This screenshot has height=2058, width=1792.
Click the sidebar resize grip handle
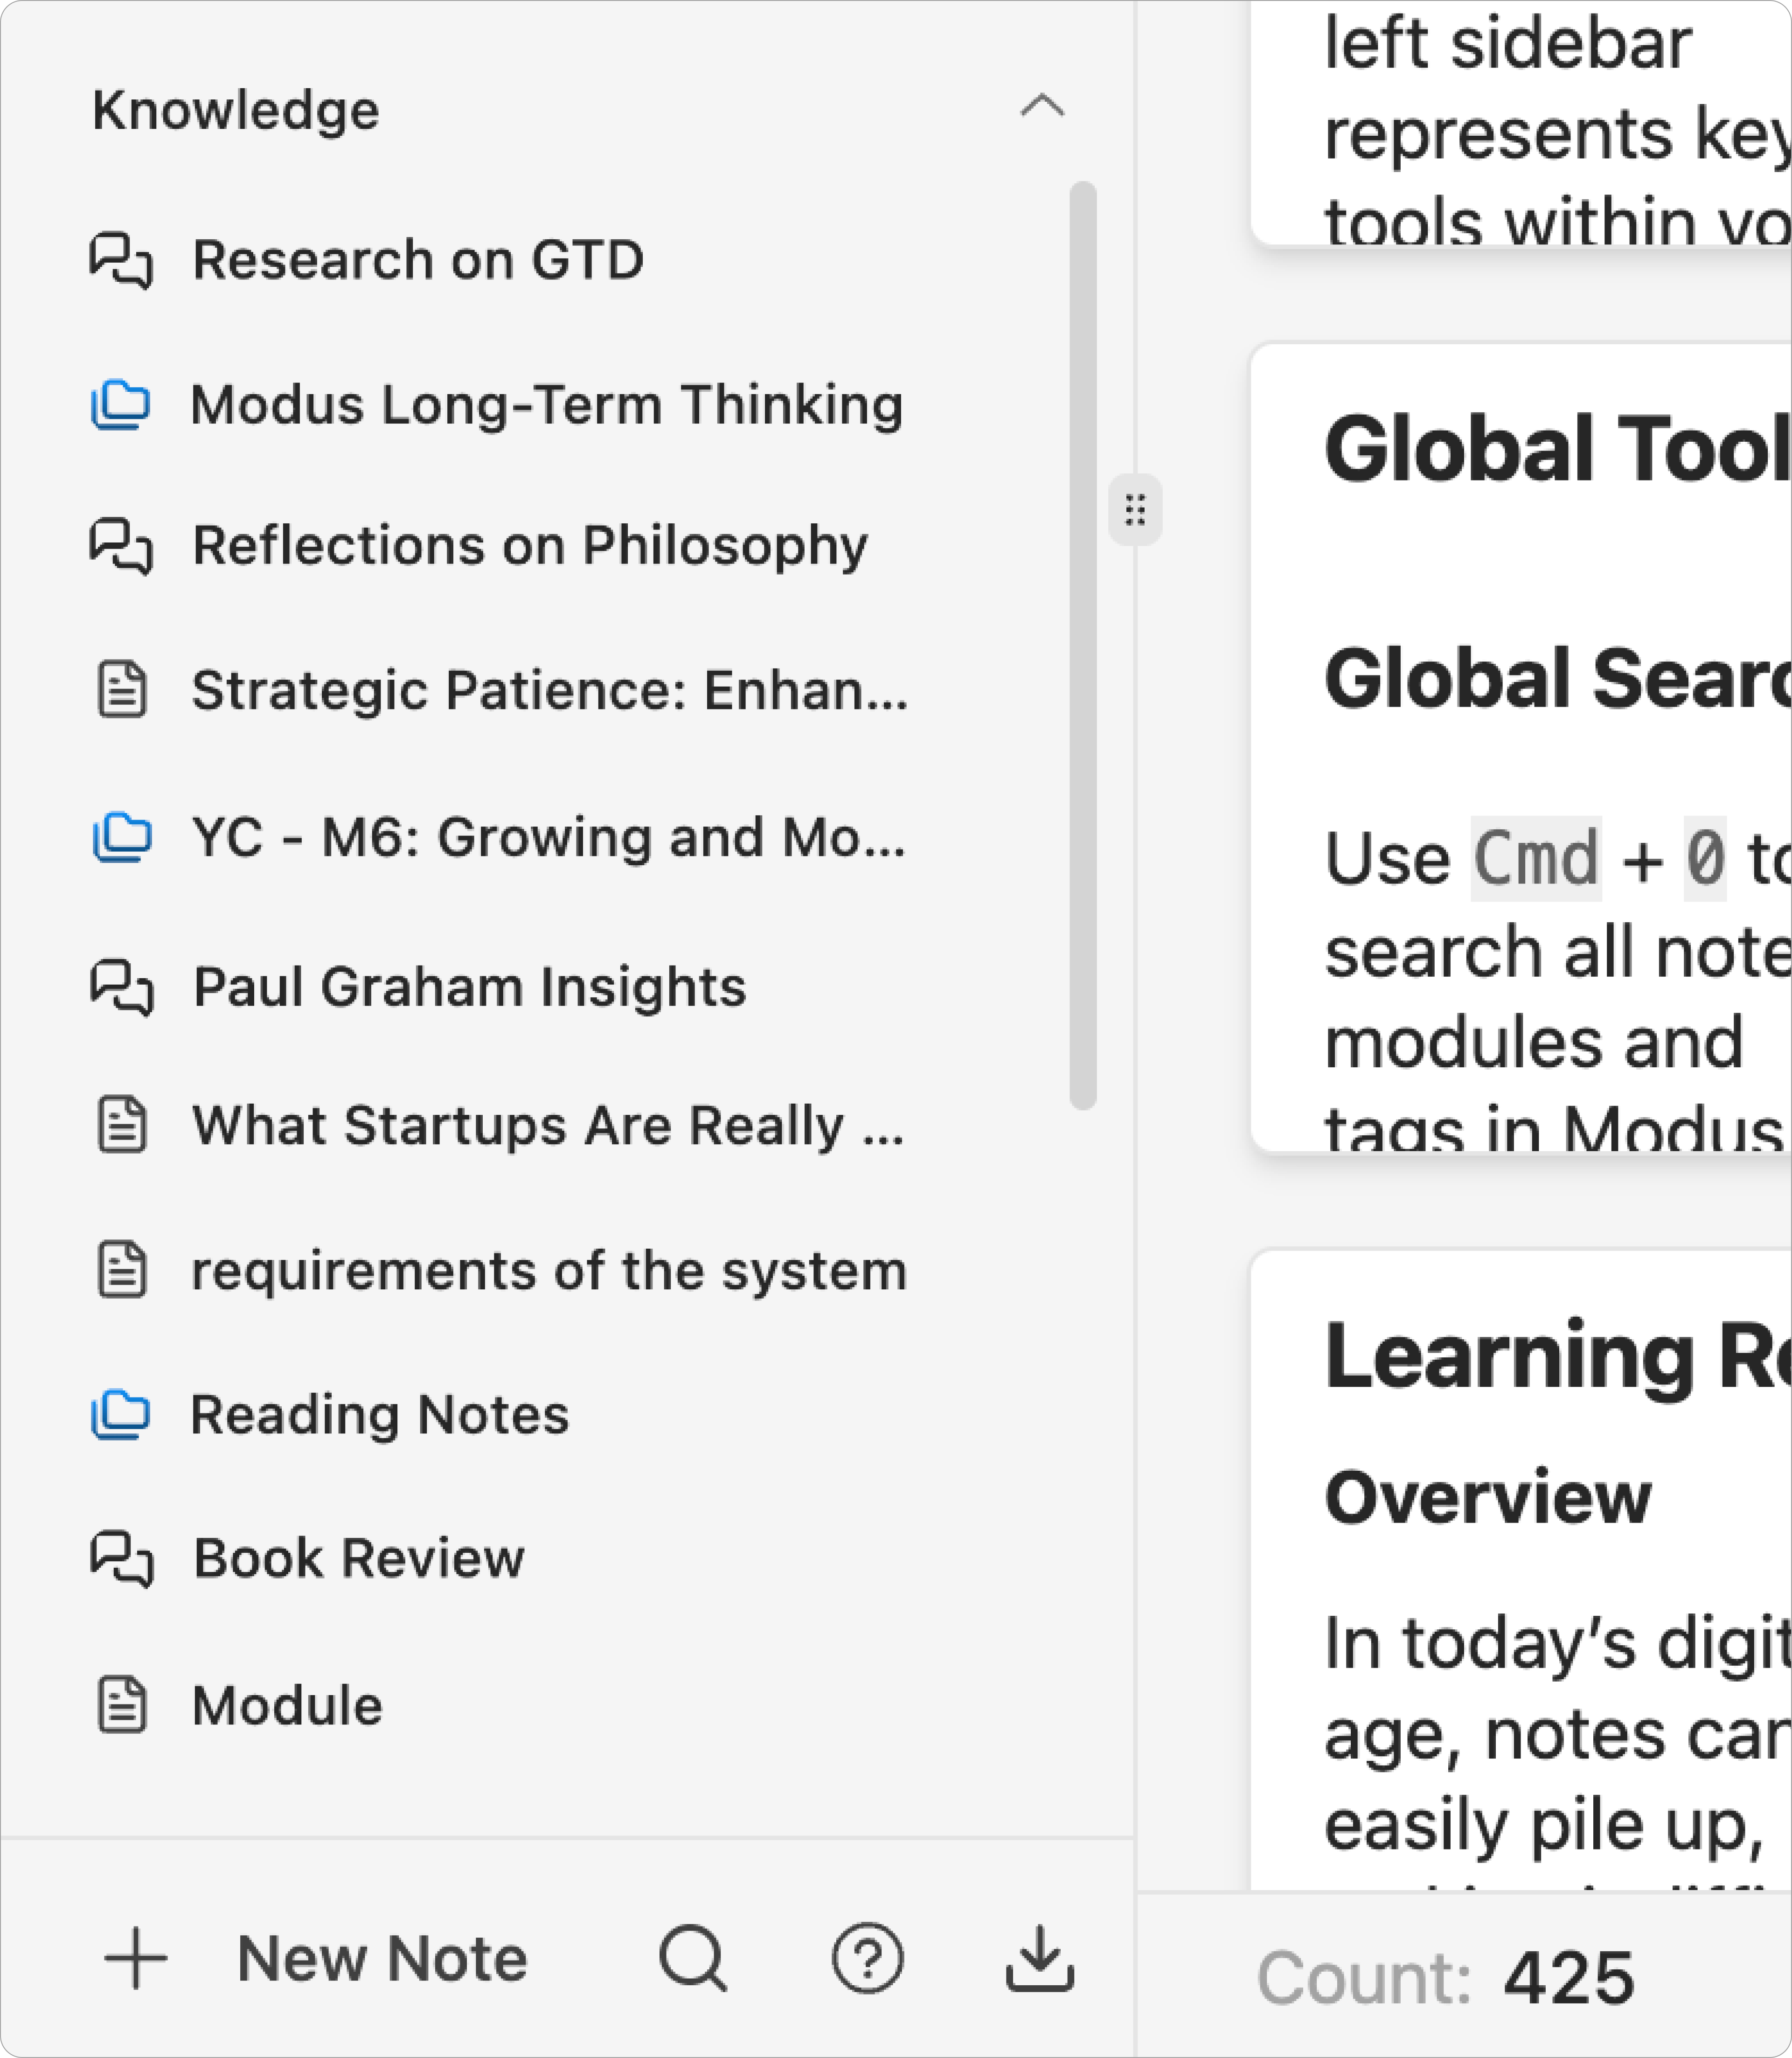(x=1135, y=510)
